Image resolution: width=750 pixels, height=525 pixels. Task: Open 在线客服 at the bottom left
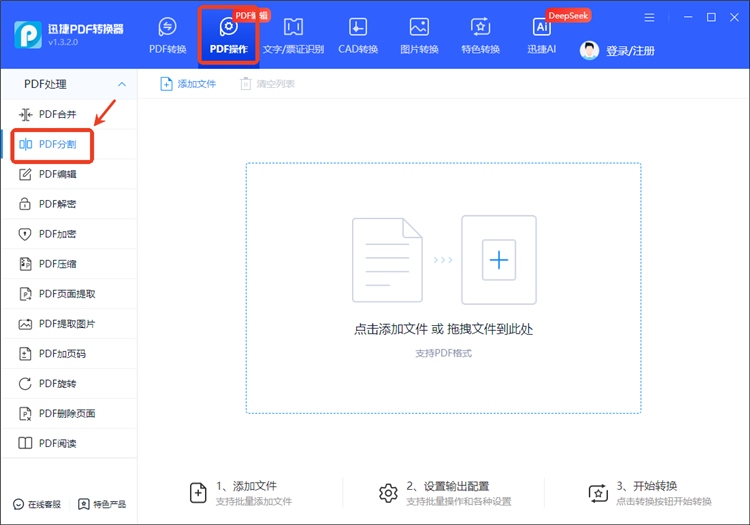coord(37,504)
